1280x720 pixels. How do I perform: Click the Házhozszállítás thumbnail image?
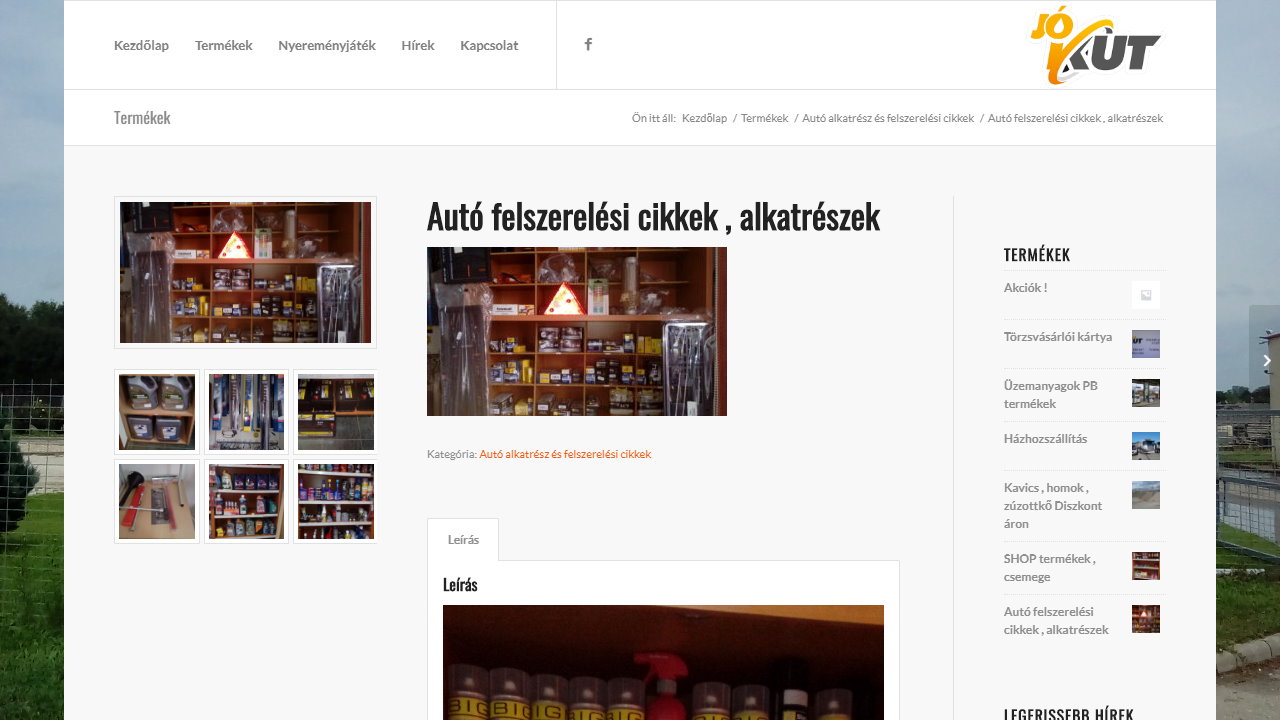pos(1146,446)
